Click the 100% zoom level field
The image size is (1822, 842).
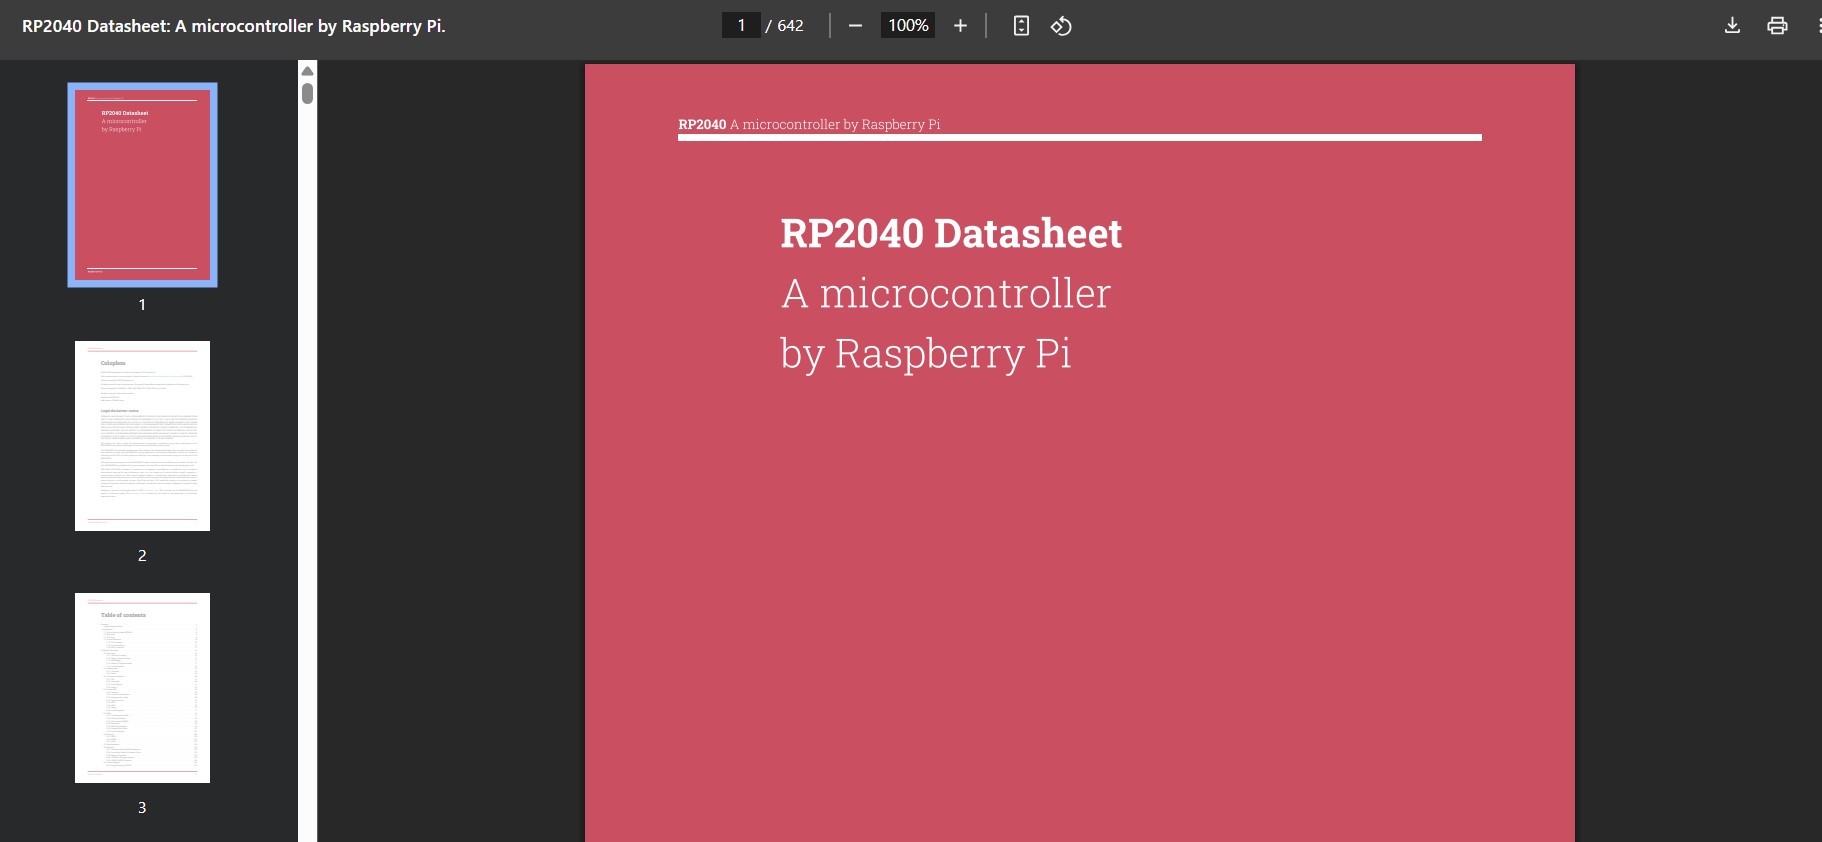click(908, 25)
